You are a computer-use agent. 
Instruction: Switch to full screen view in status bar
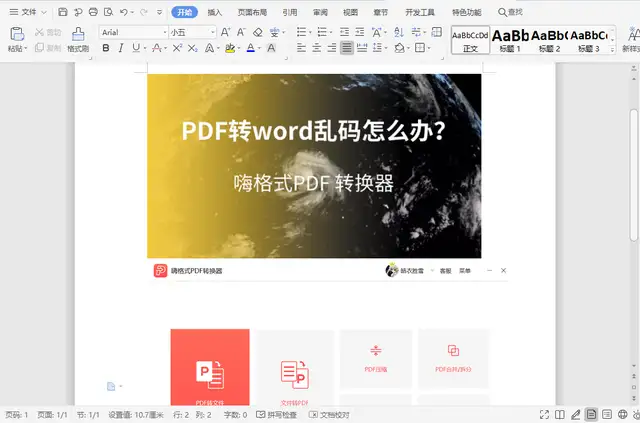(x=544, y=414)
